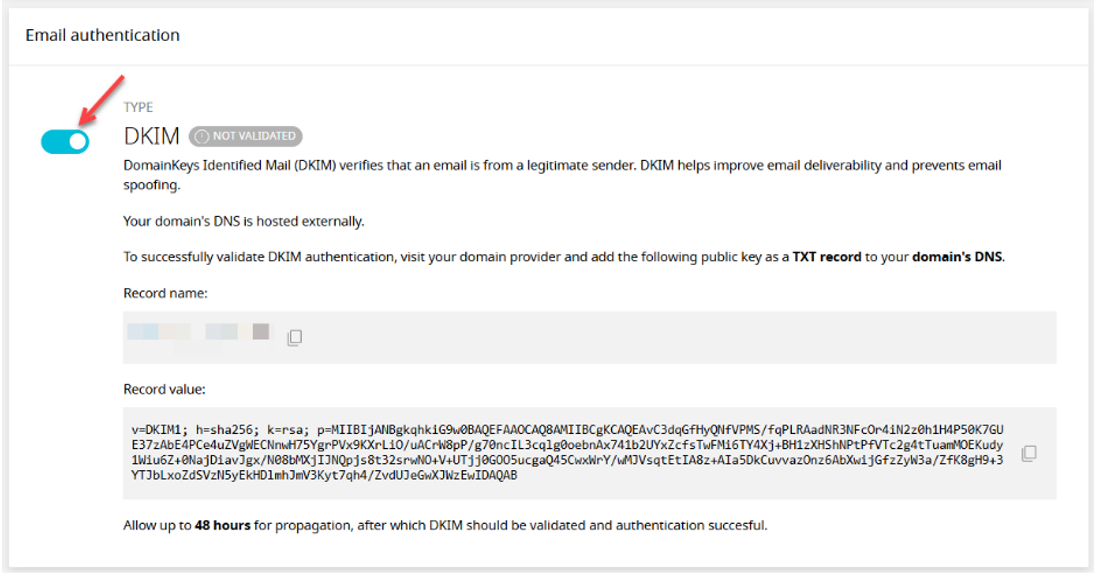The image size is (1095, 574).
Task: Toggle the DKIM authentication switch off
Action: pos(65,142)
